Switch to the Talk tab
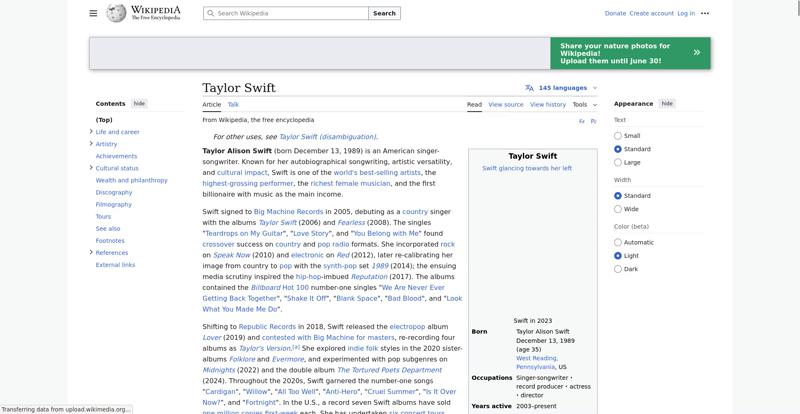The image size is (800, 414). click(233, 105)
